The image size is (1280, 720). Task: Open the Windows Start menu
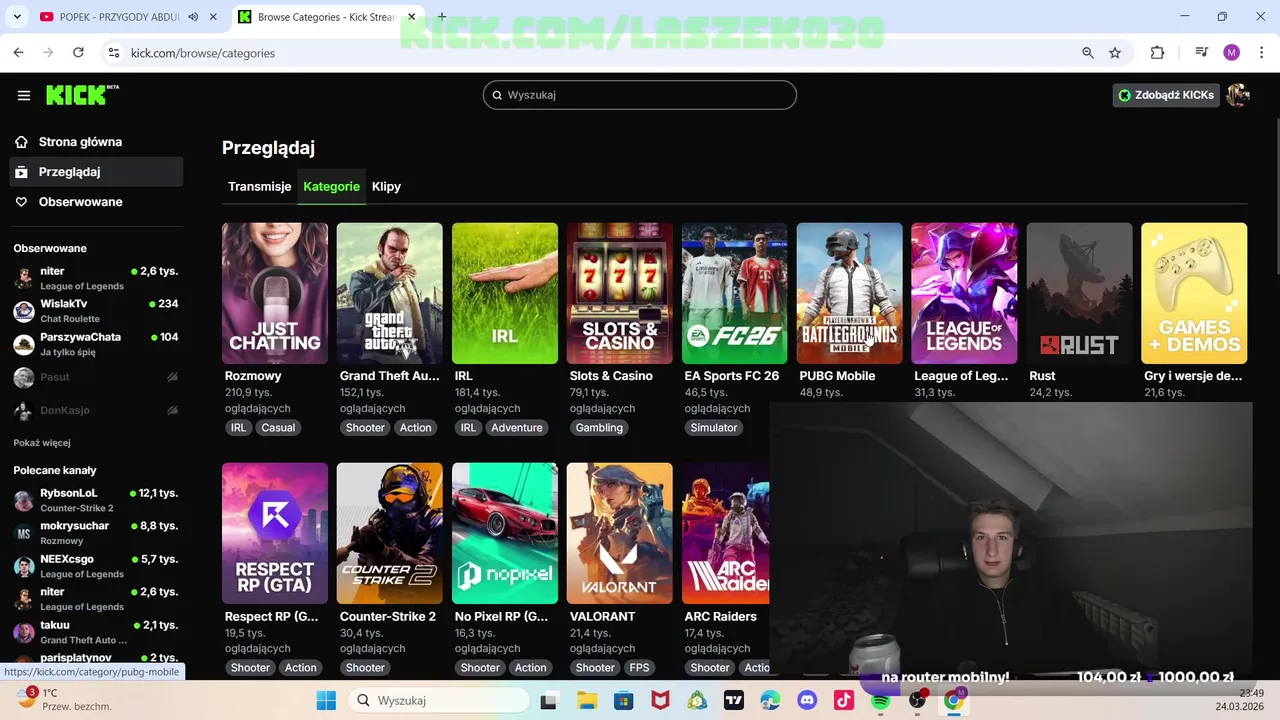coord(326,700)
